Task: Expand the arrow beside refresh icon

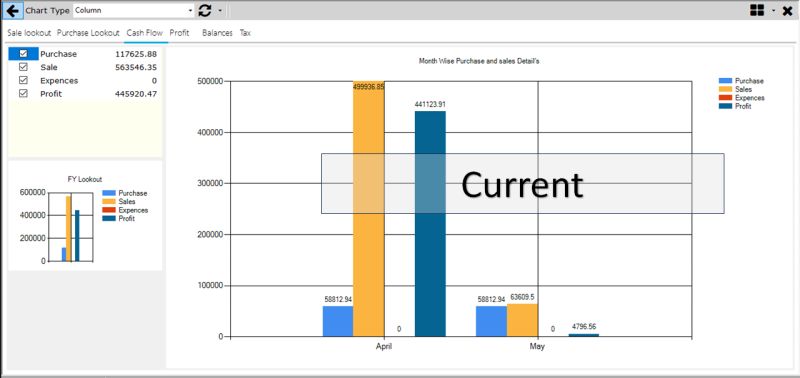Action: (x=220, y=10)
